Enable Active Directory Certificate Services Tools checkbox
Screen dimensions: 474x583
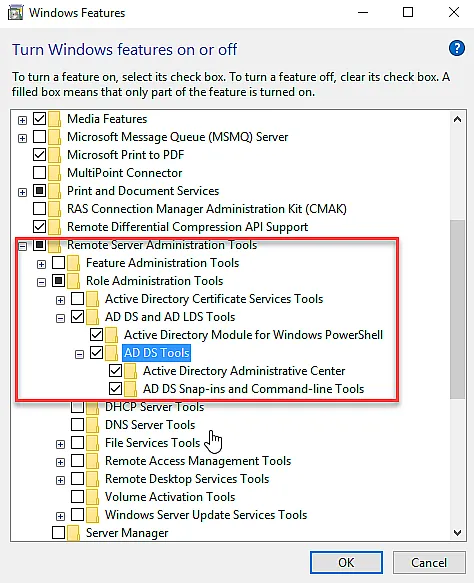[x=77, y=299]
